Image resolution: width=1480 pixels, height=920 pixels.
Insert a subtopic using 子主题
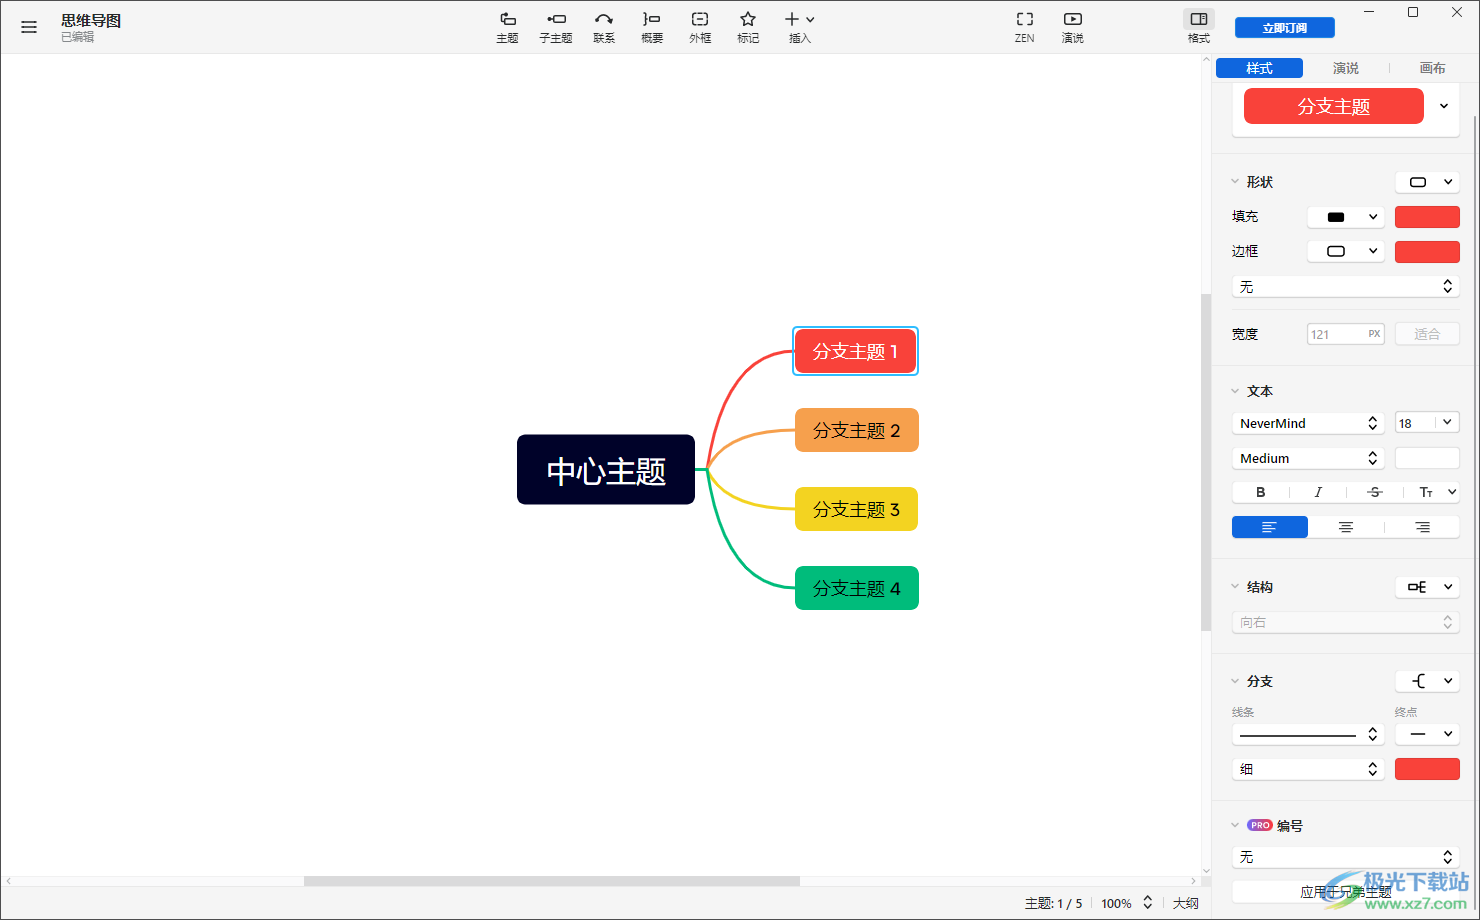(556, 27)
